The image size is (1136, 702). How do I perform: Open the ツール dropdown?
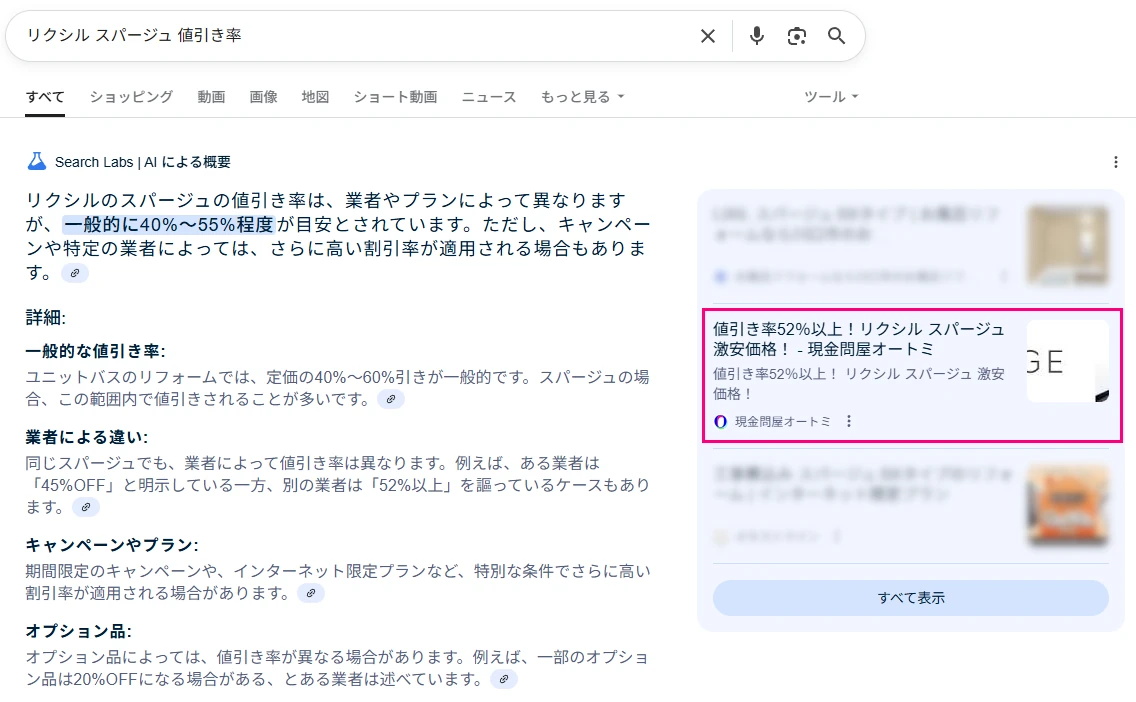click(x=830, y=97)
